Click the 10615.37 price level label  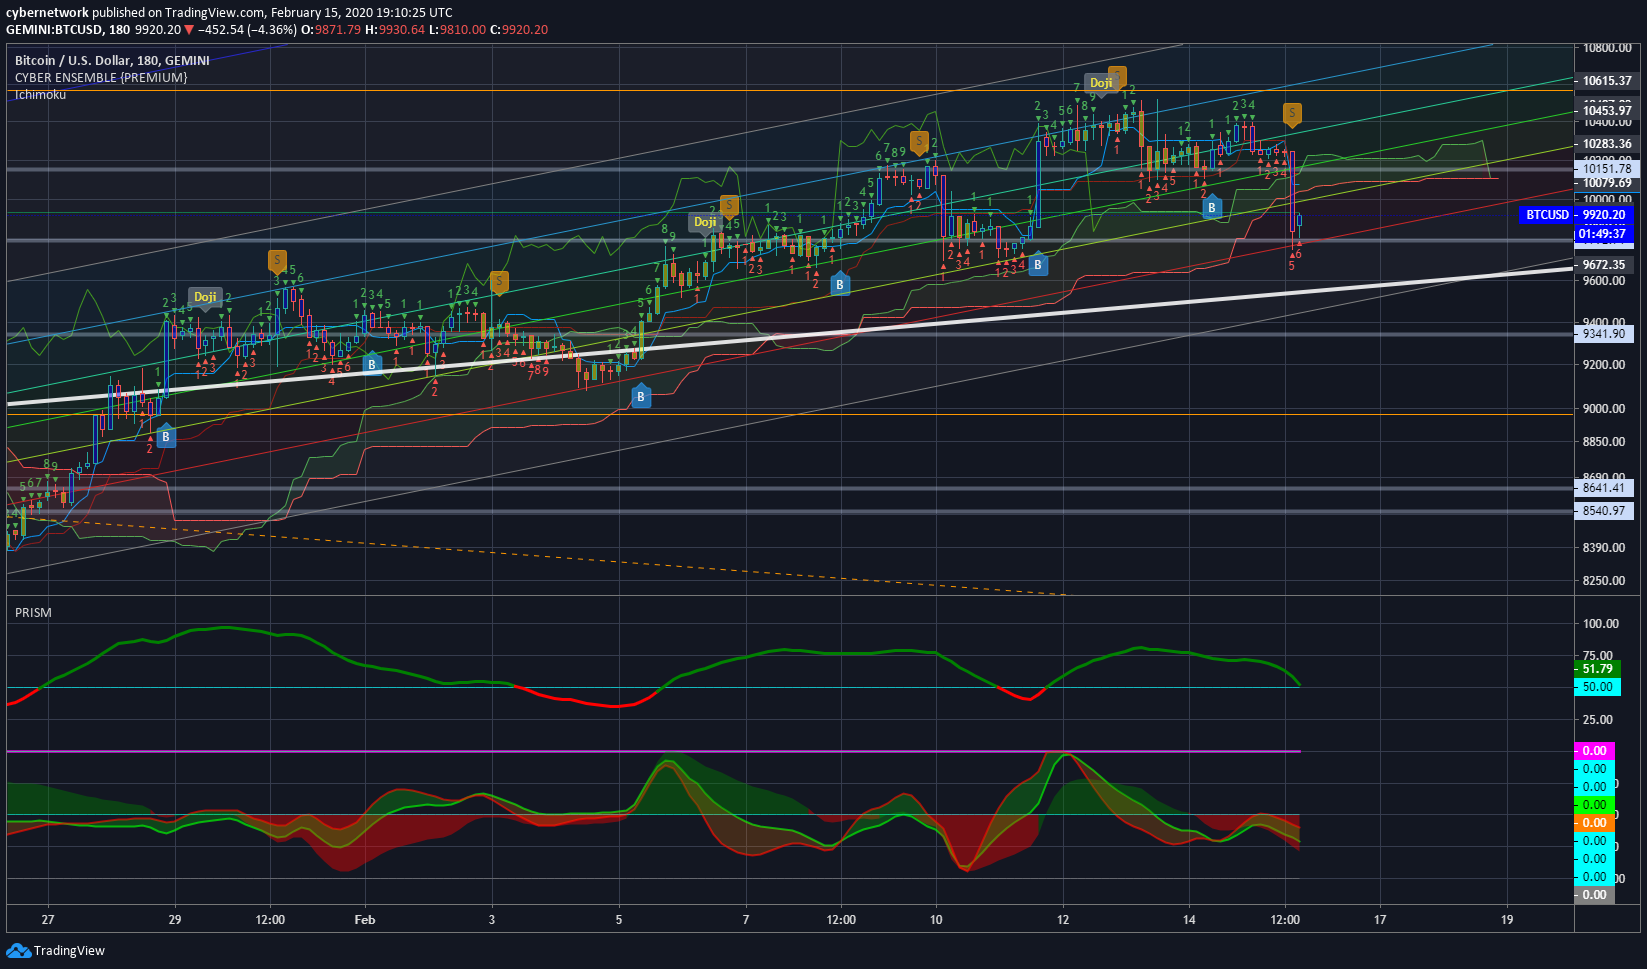[1607, 81]
